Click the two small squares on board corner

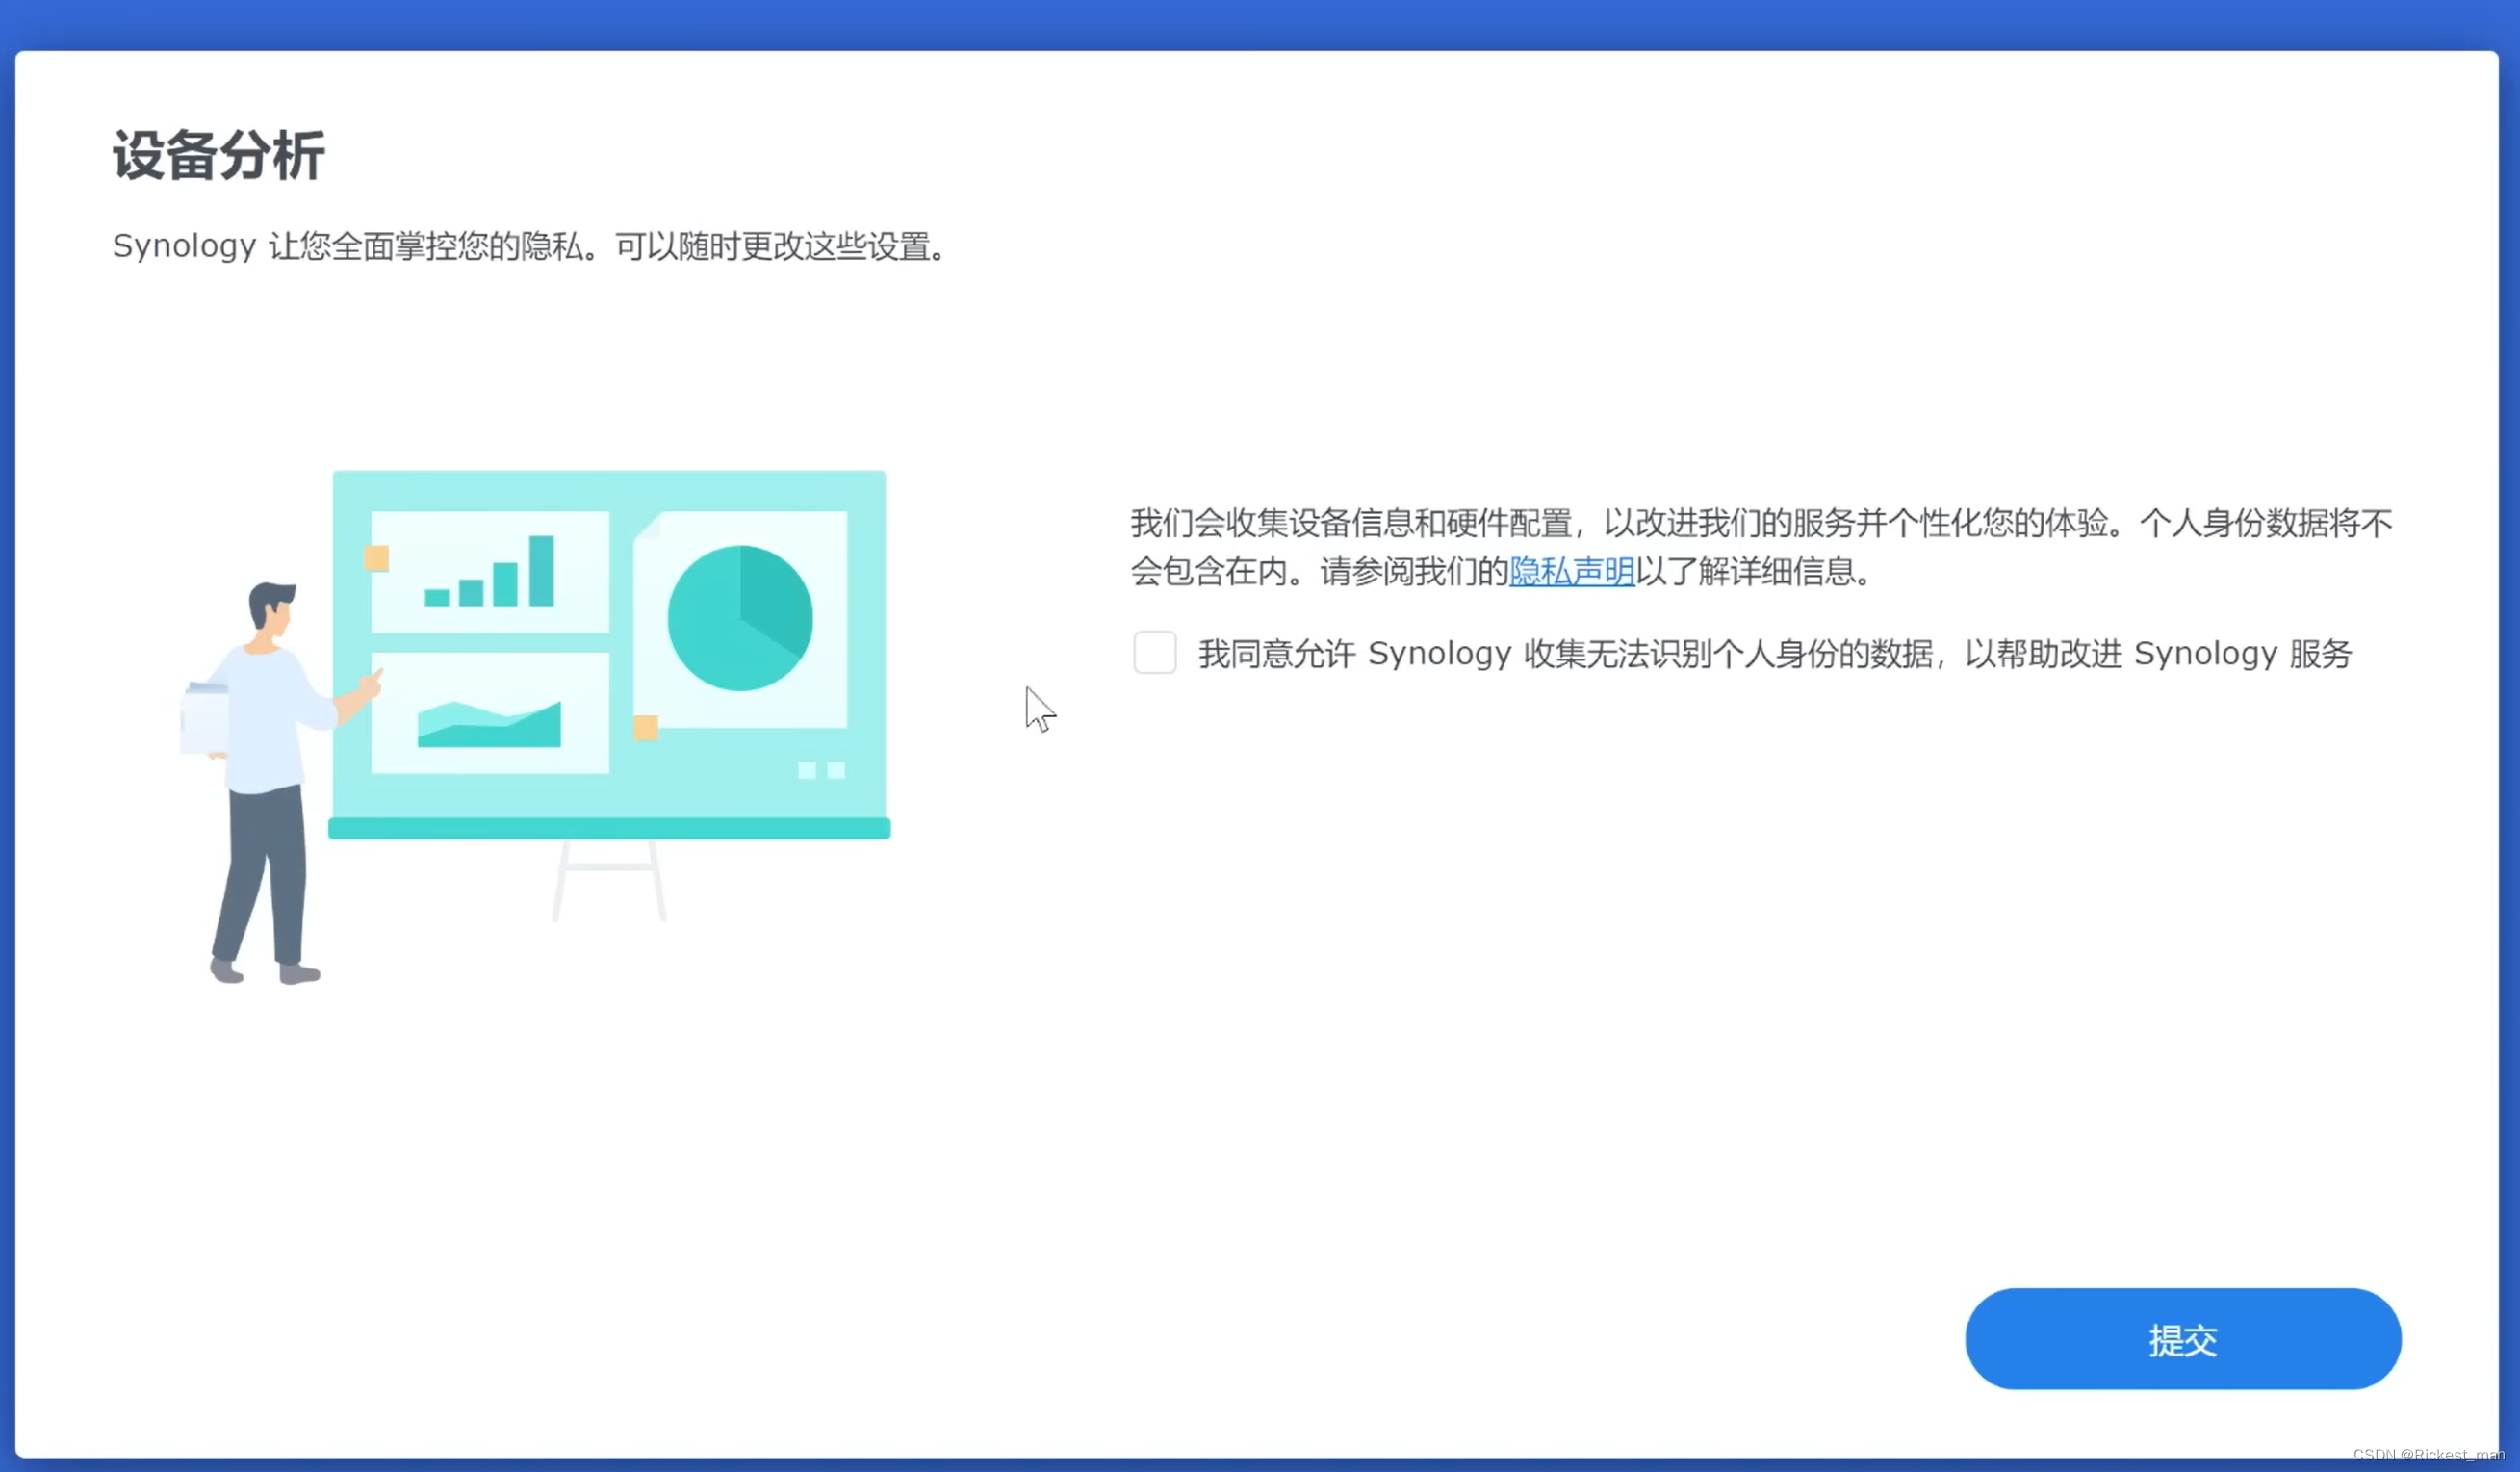pos(821,770)
